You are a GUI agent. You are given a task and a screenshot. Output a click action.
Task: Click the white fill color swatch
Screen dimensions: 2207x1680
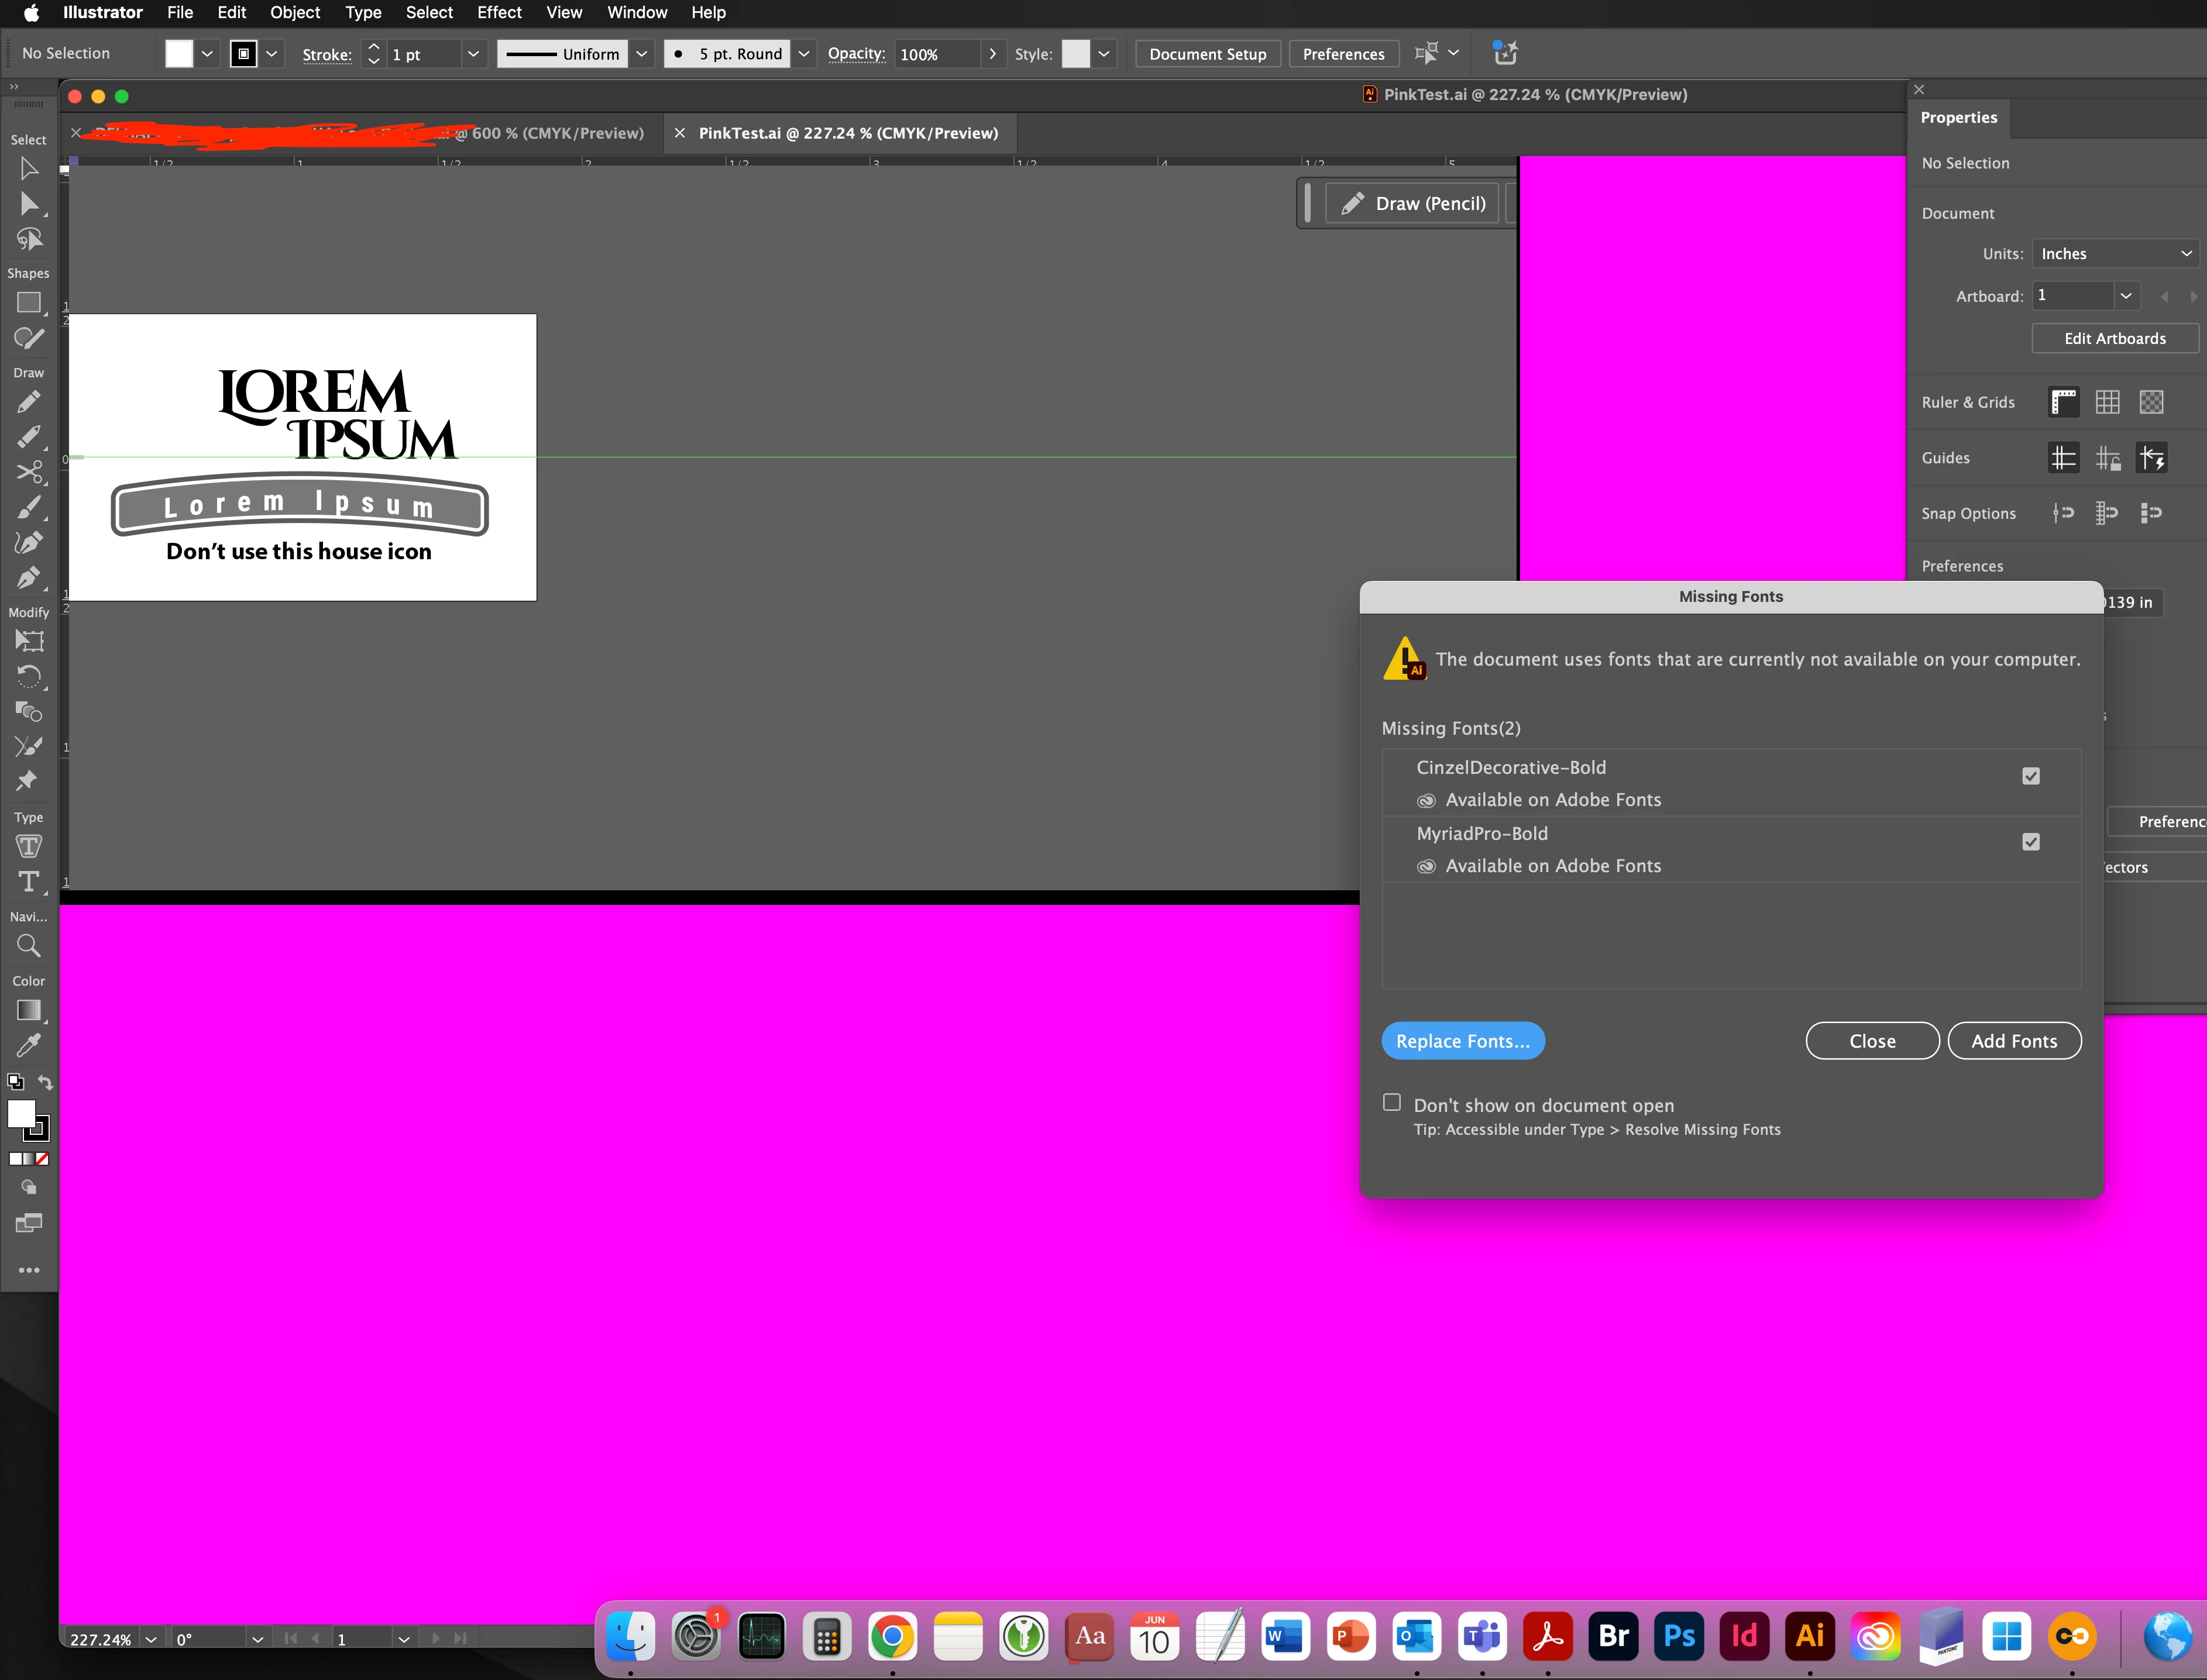click(x=179, y=54)
